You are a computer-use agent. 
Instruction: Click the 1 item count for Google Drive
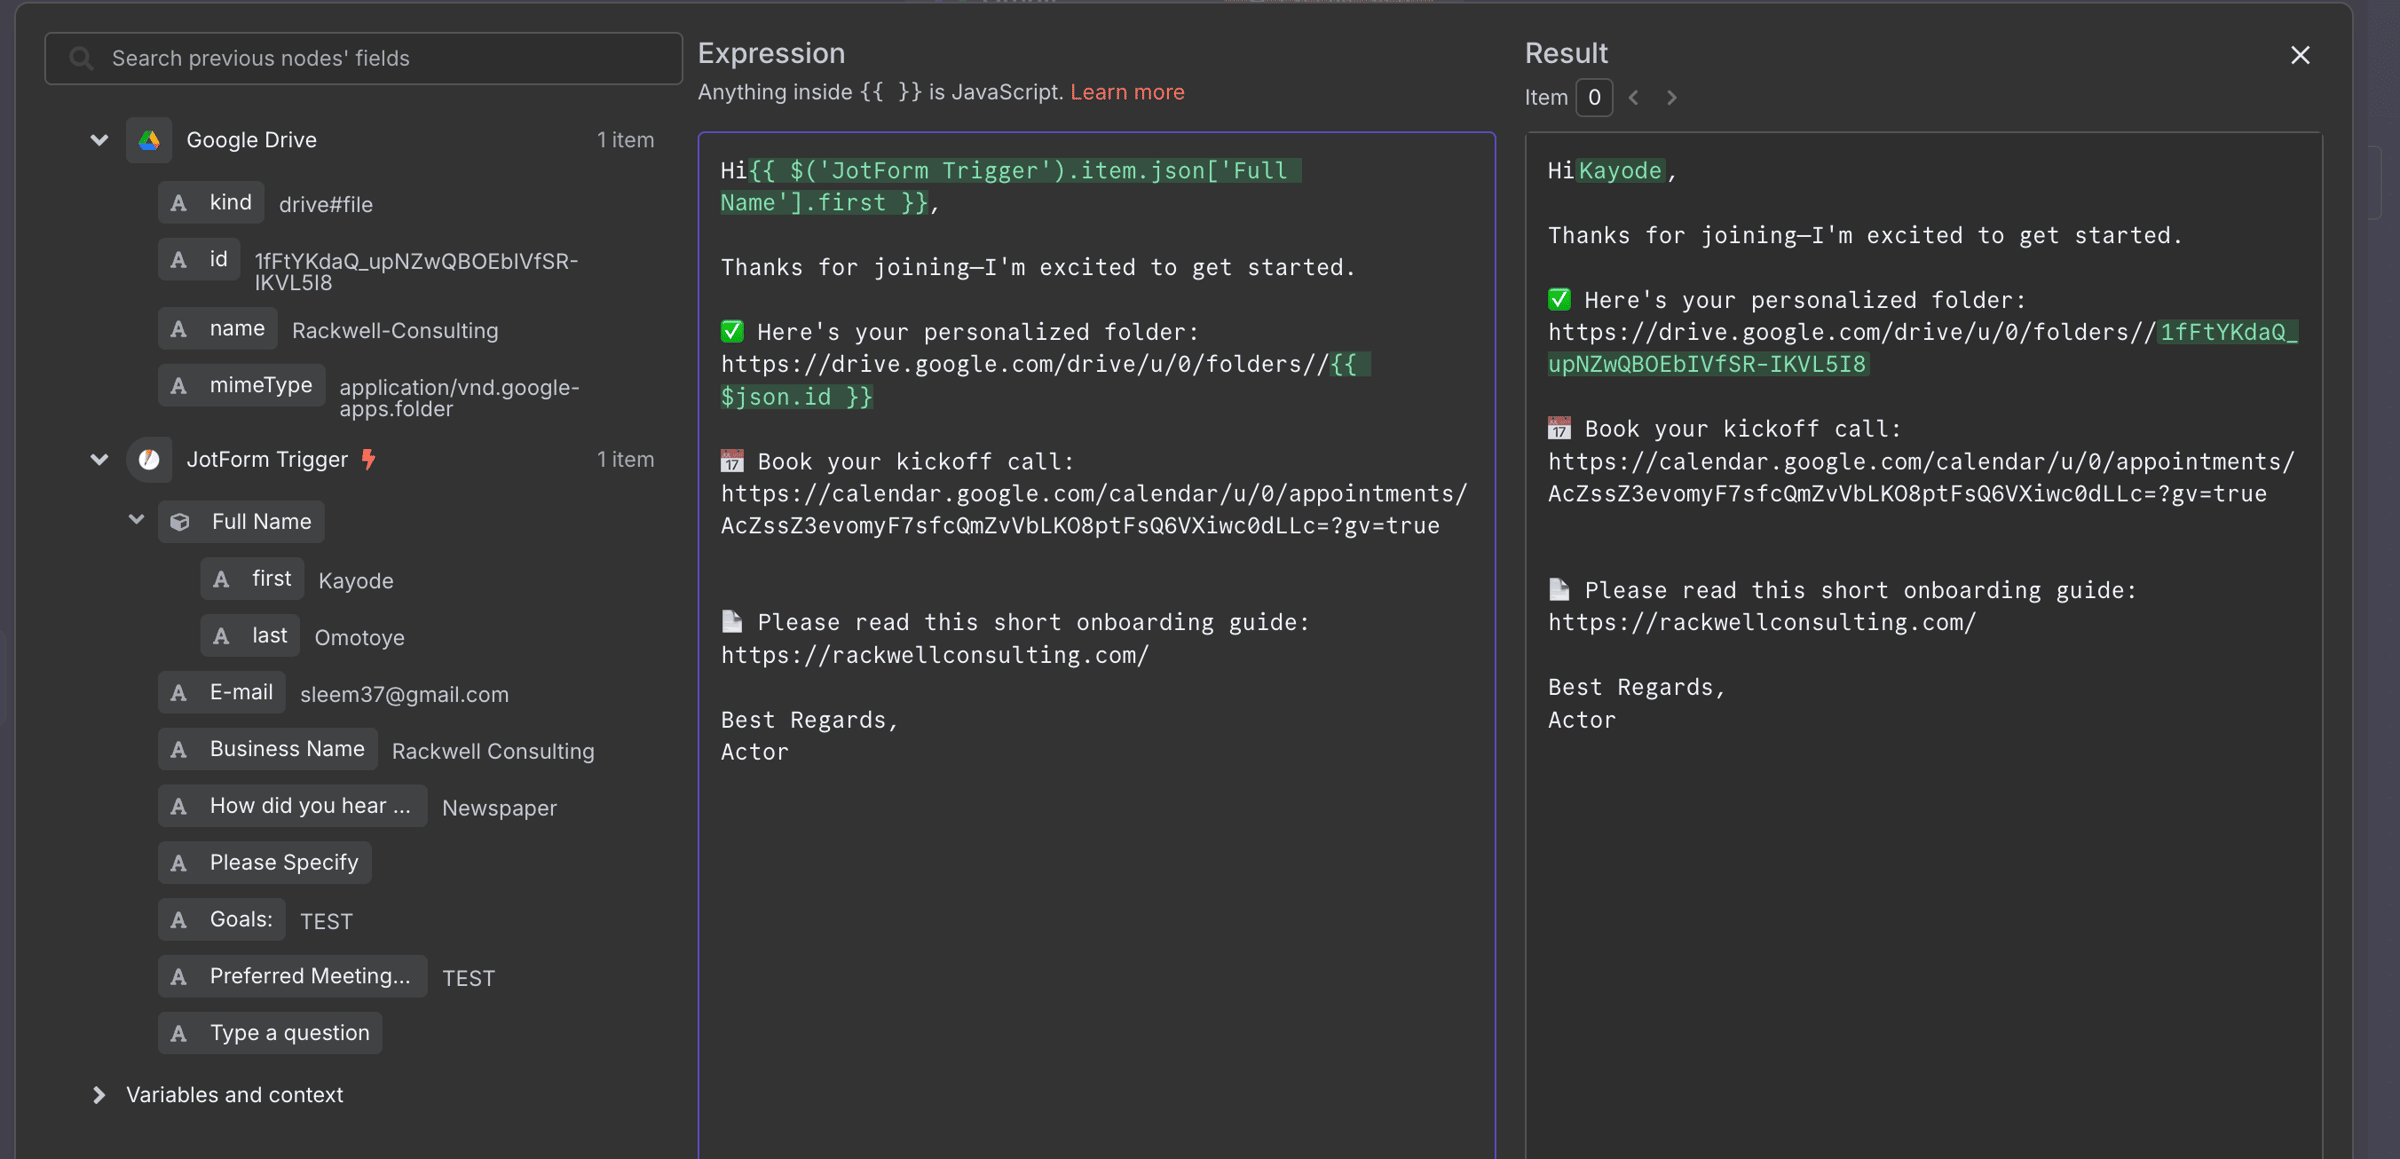(x=626, y=140)
